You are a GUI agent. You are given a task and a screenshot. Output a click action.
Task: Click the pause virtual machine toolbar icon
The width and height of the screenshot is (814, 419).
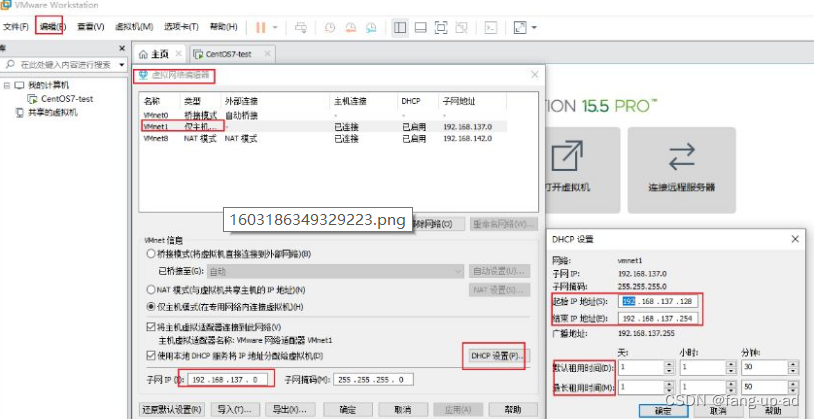tap(261, 27)
